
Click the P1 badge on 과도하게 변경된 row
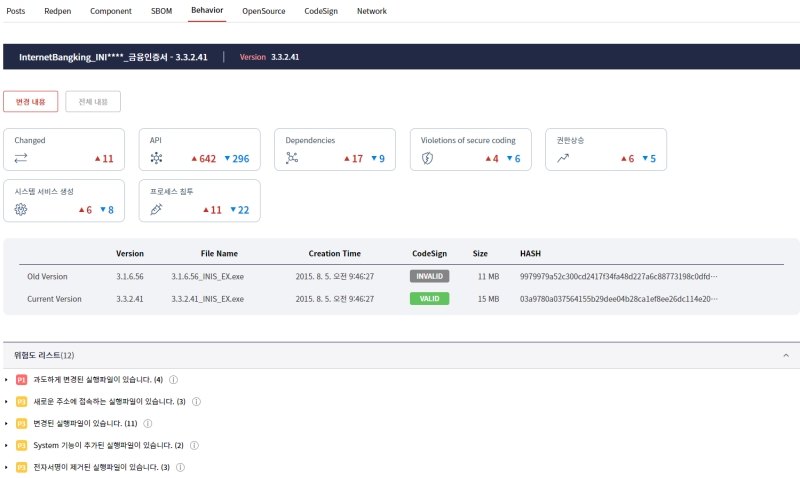point(21,380)
